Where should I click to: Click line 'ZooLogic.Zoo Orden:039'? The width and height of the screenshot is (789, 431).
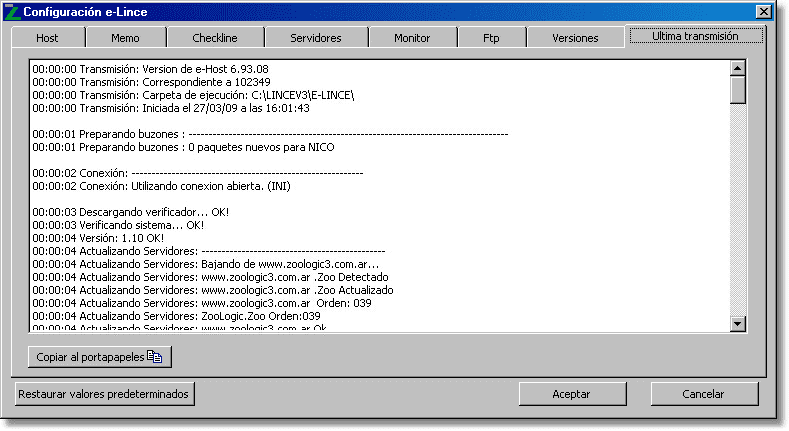pyautogui.click(x=177, y=316)
